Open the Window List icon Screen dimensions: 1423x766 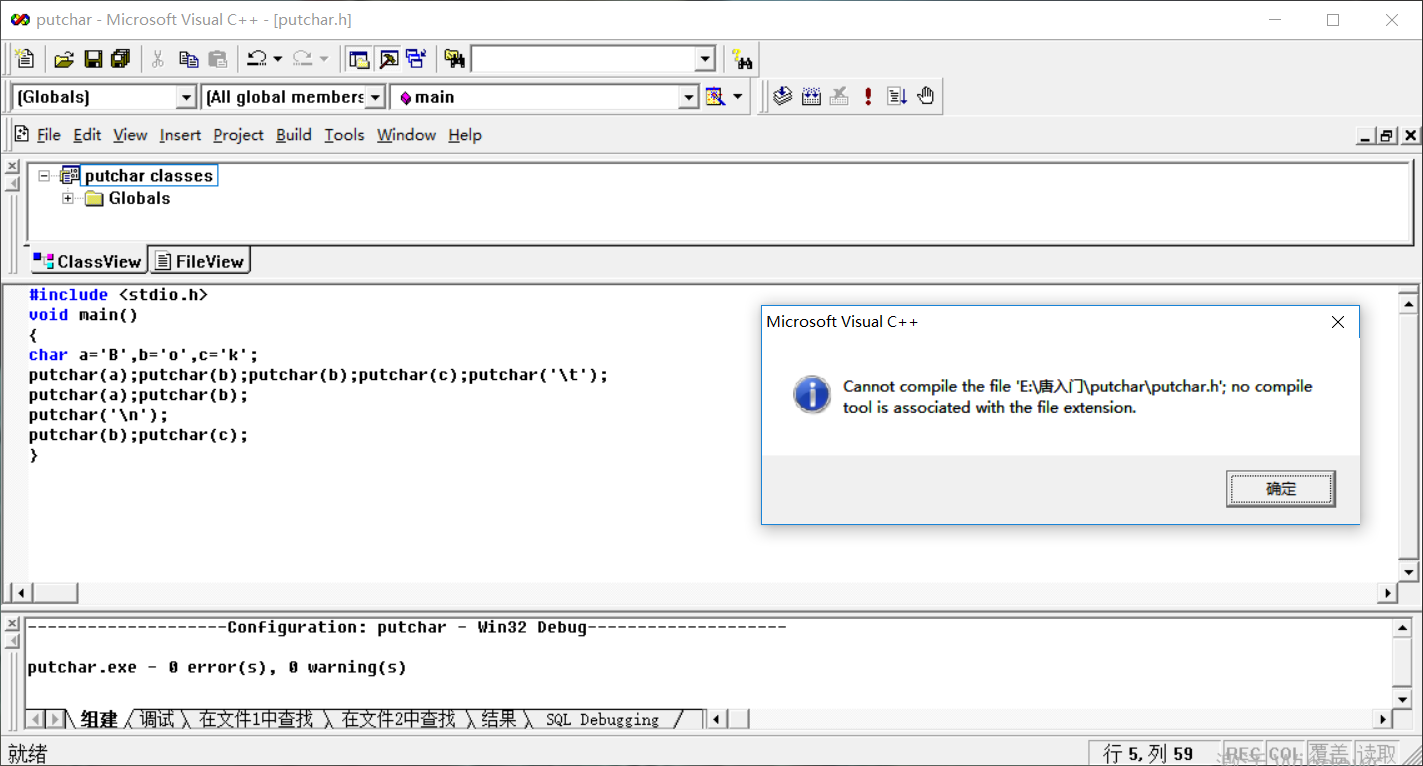coord(416,59)
